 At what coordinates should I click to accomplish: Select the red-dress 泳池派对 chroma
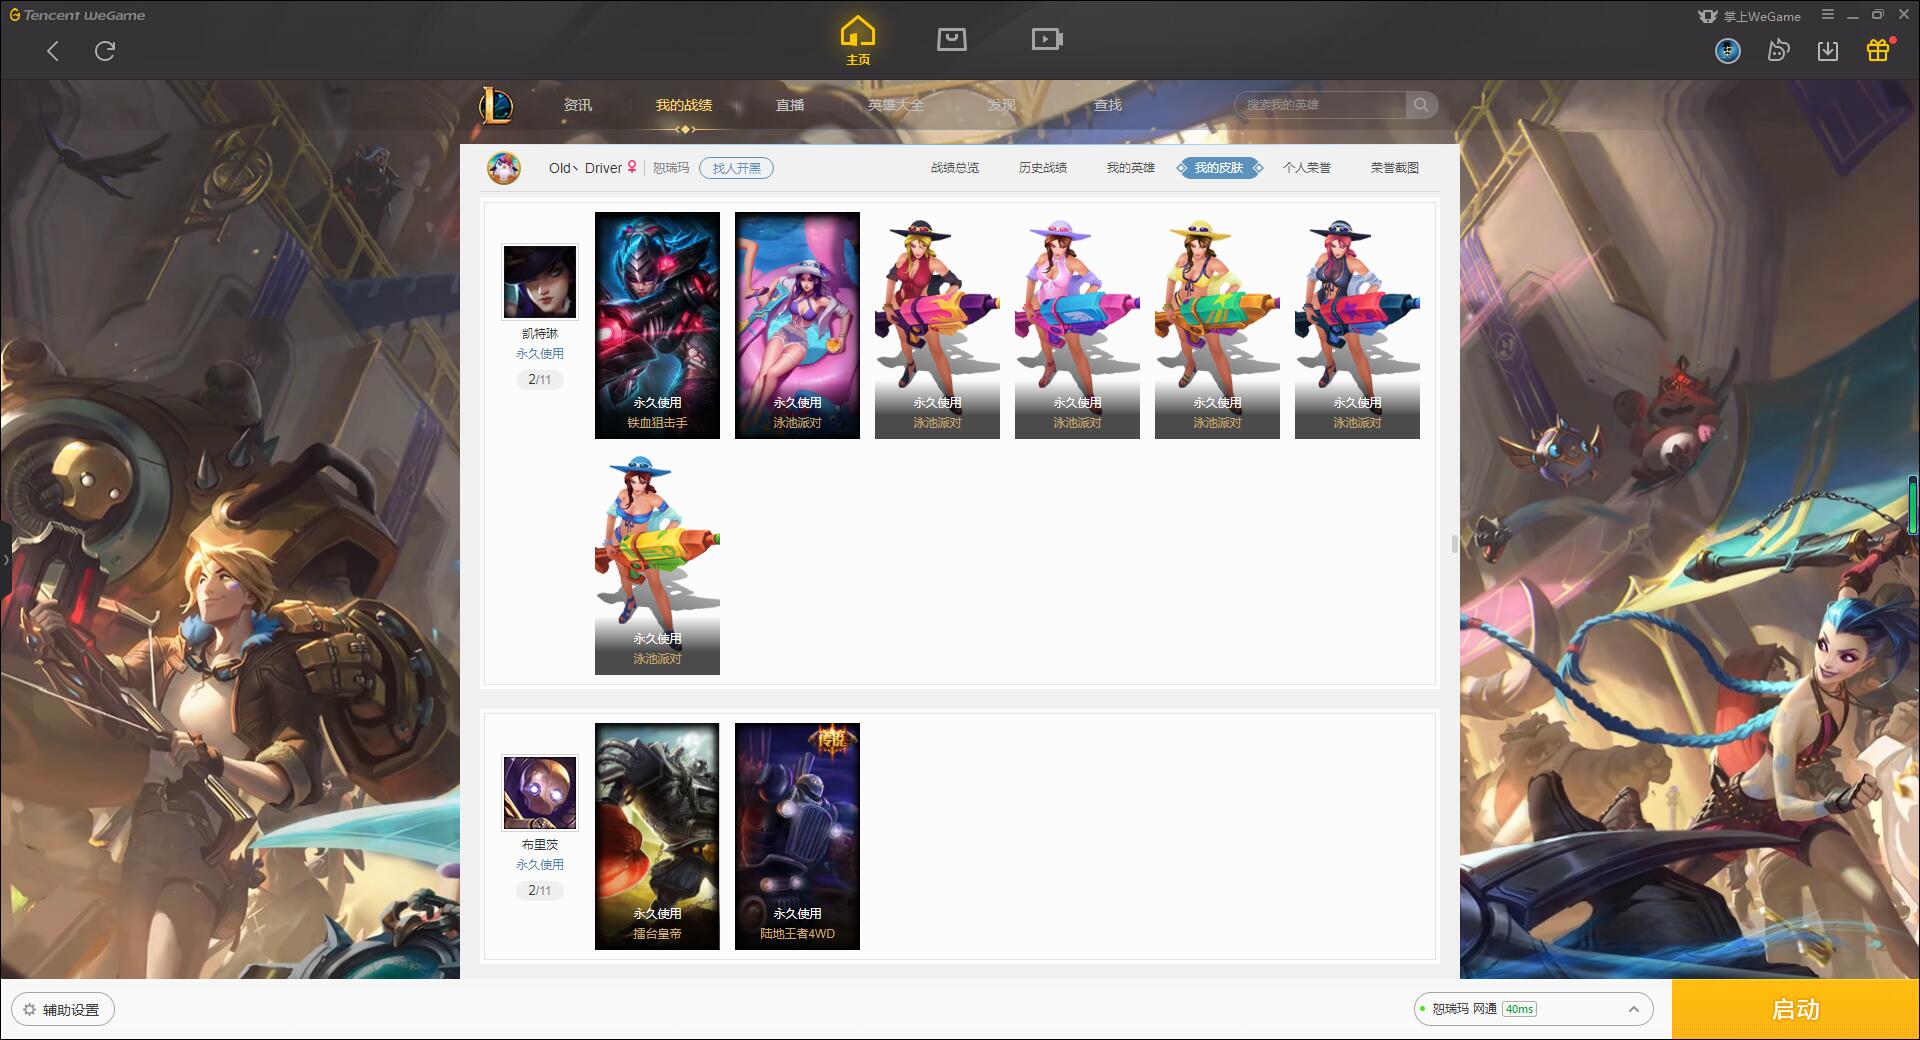tap(937, 325)
